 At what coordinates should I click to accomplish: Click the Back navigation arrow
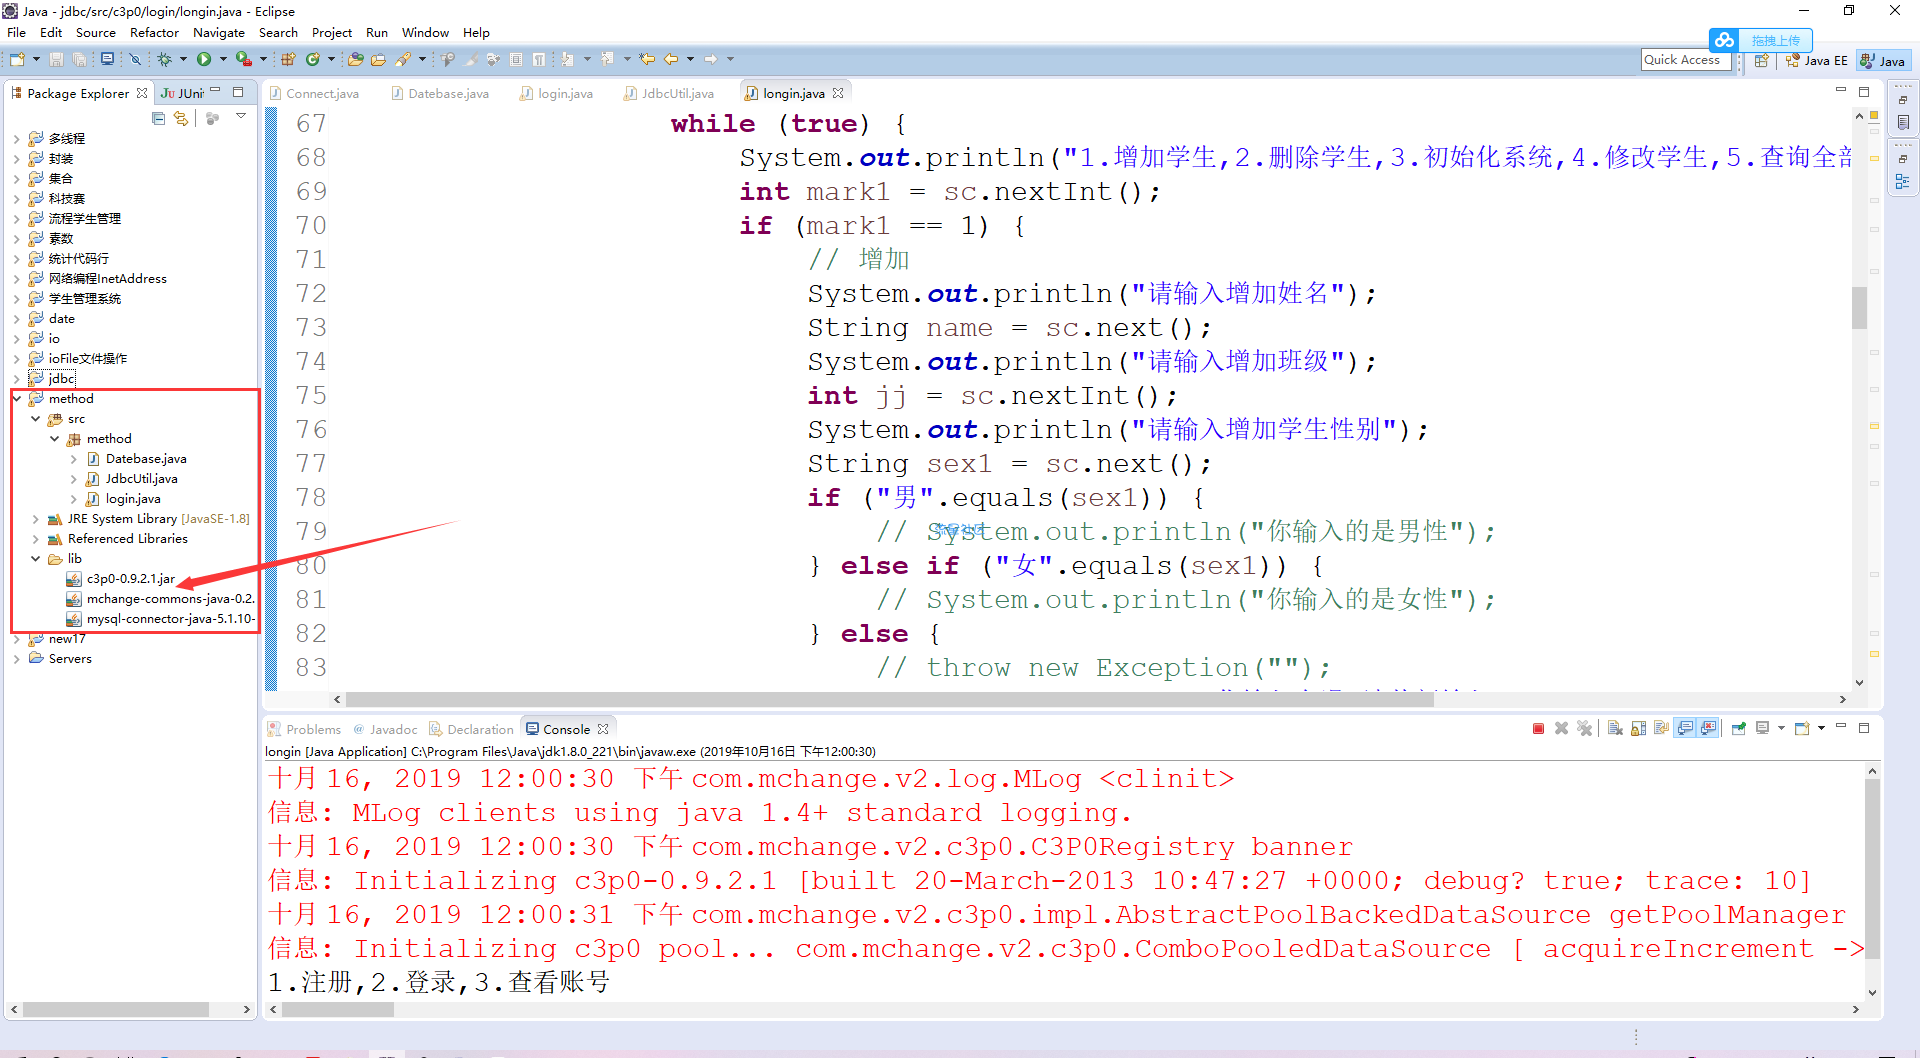click(671, 60)
